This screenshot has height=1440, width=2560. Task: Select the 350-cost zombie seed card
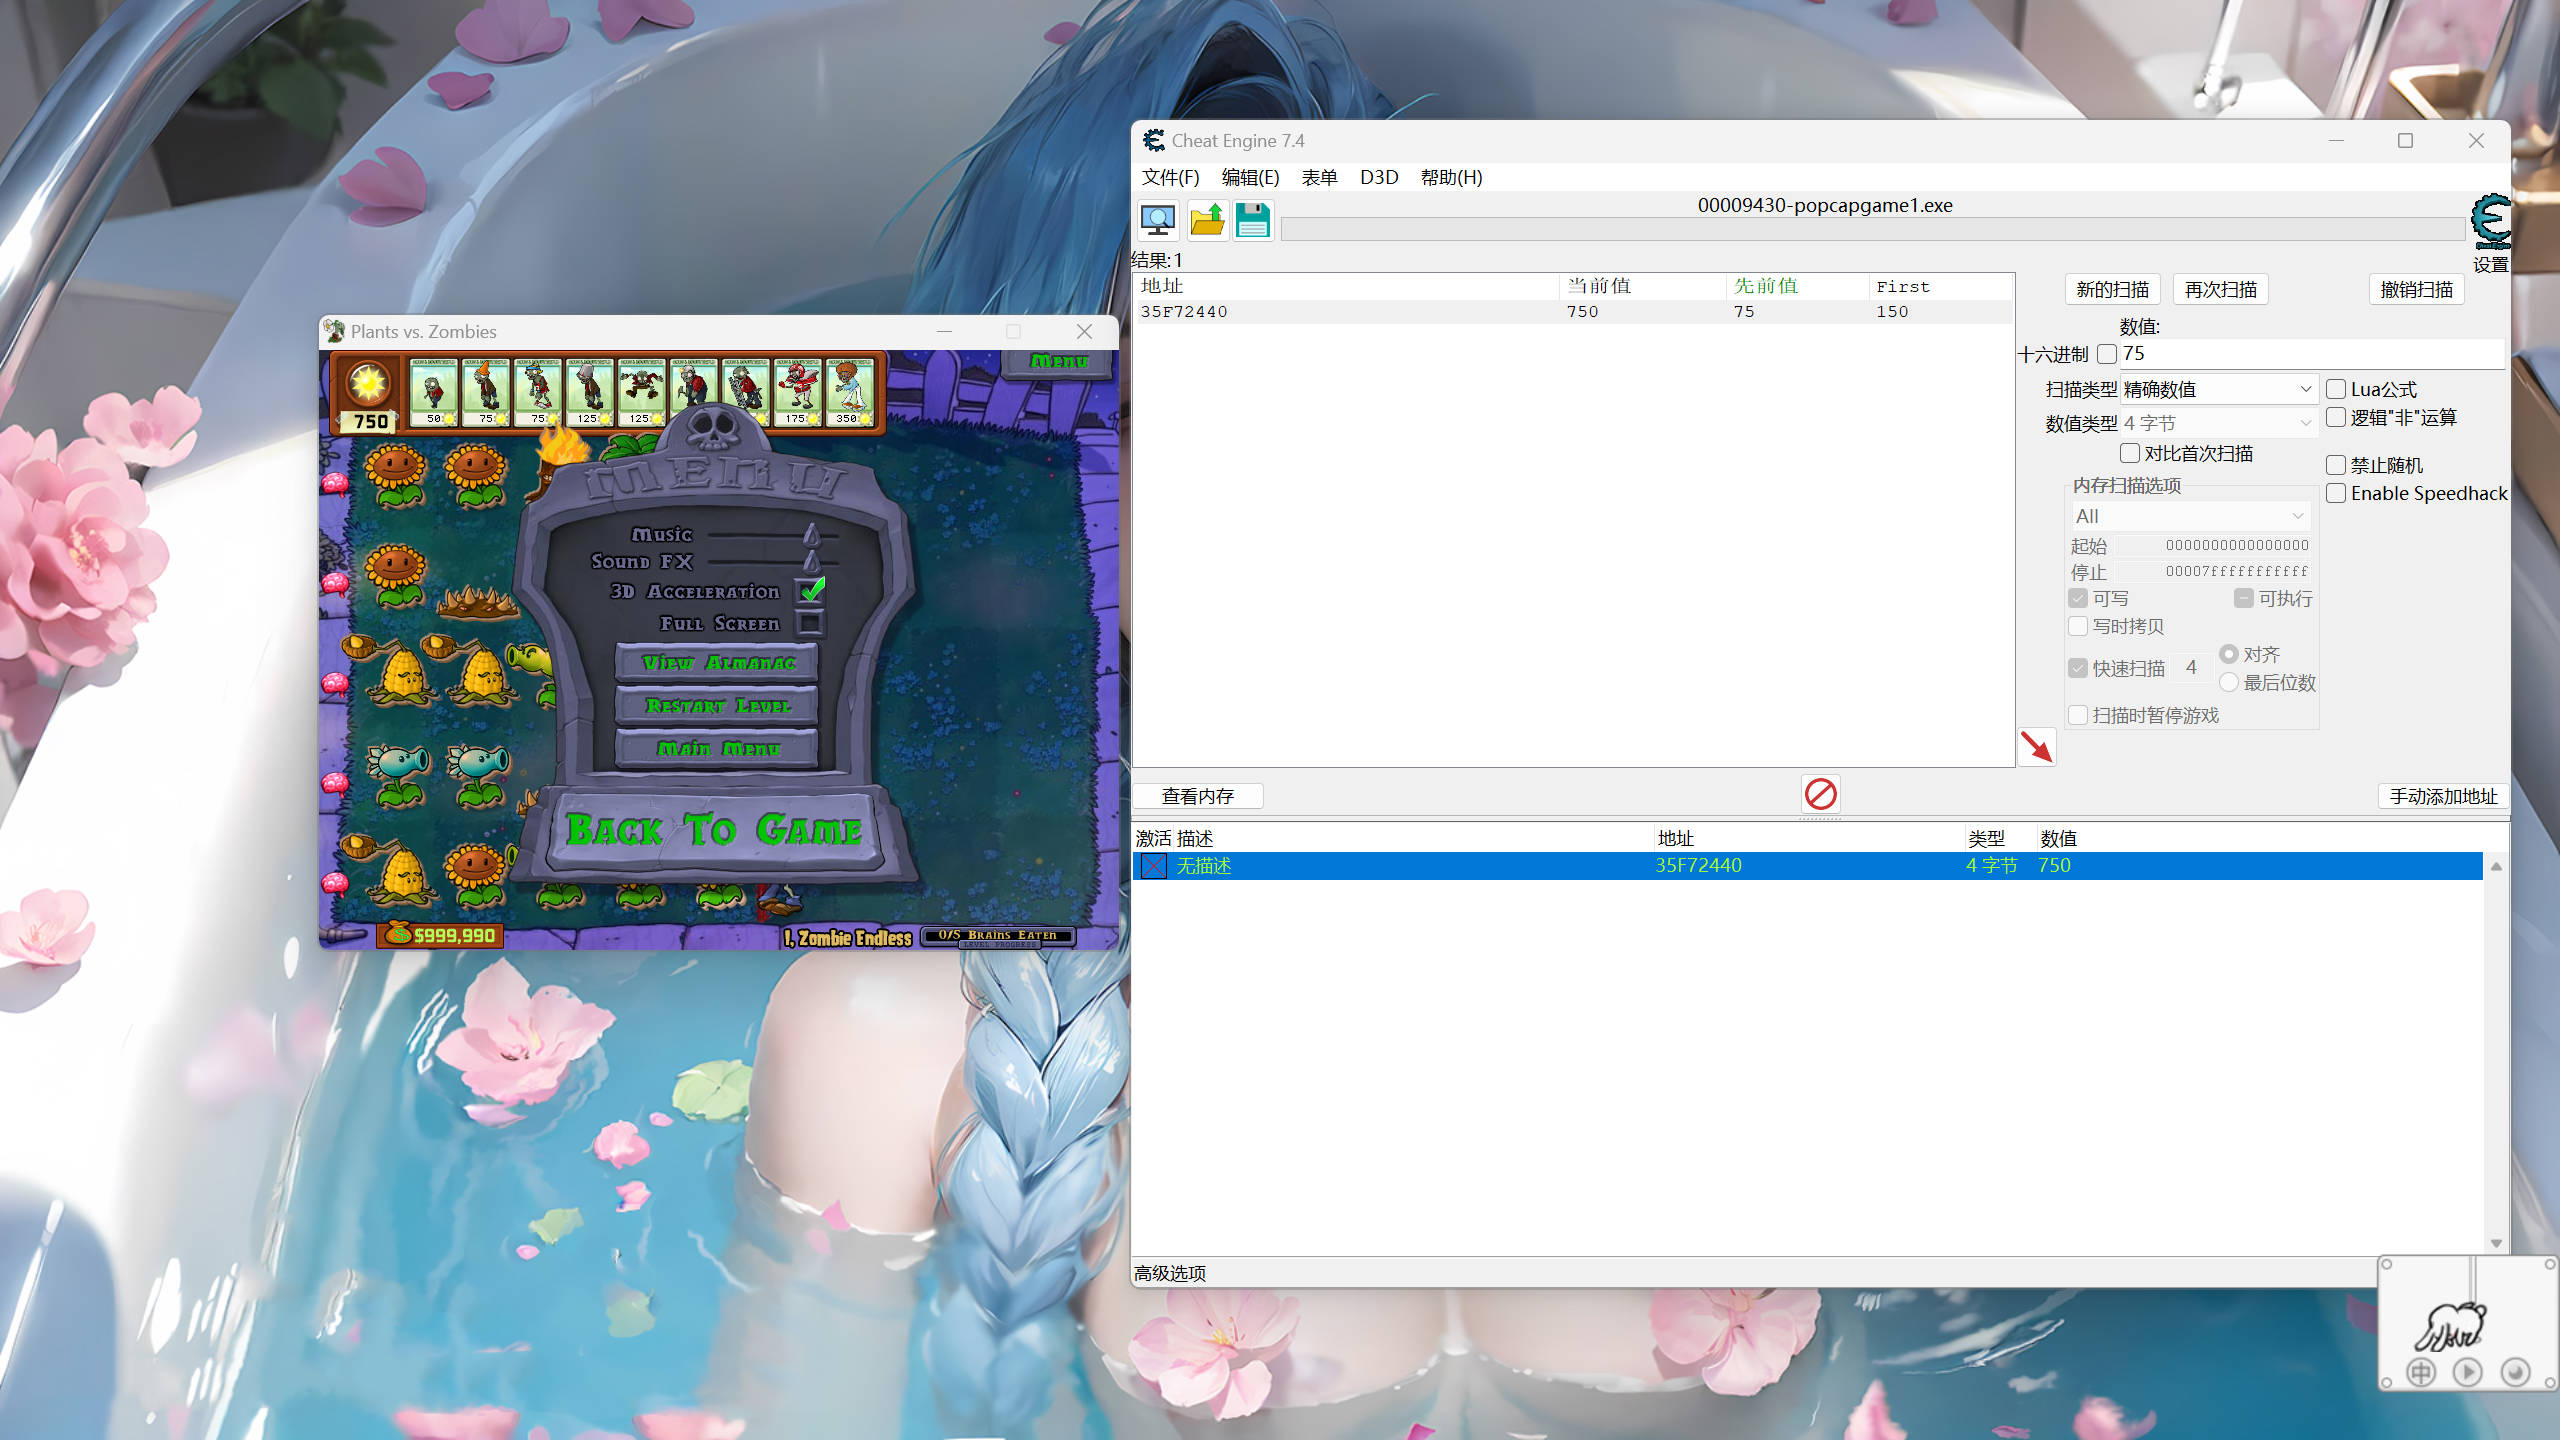click(849, 391)
